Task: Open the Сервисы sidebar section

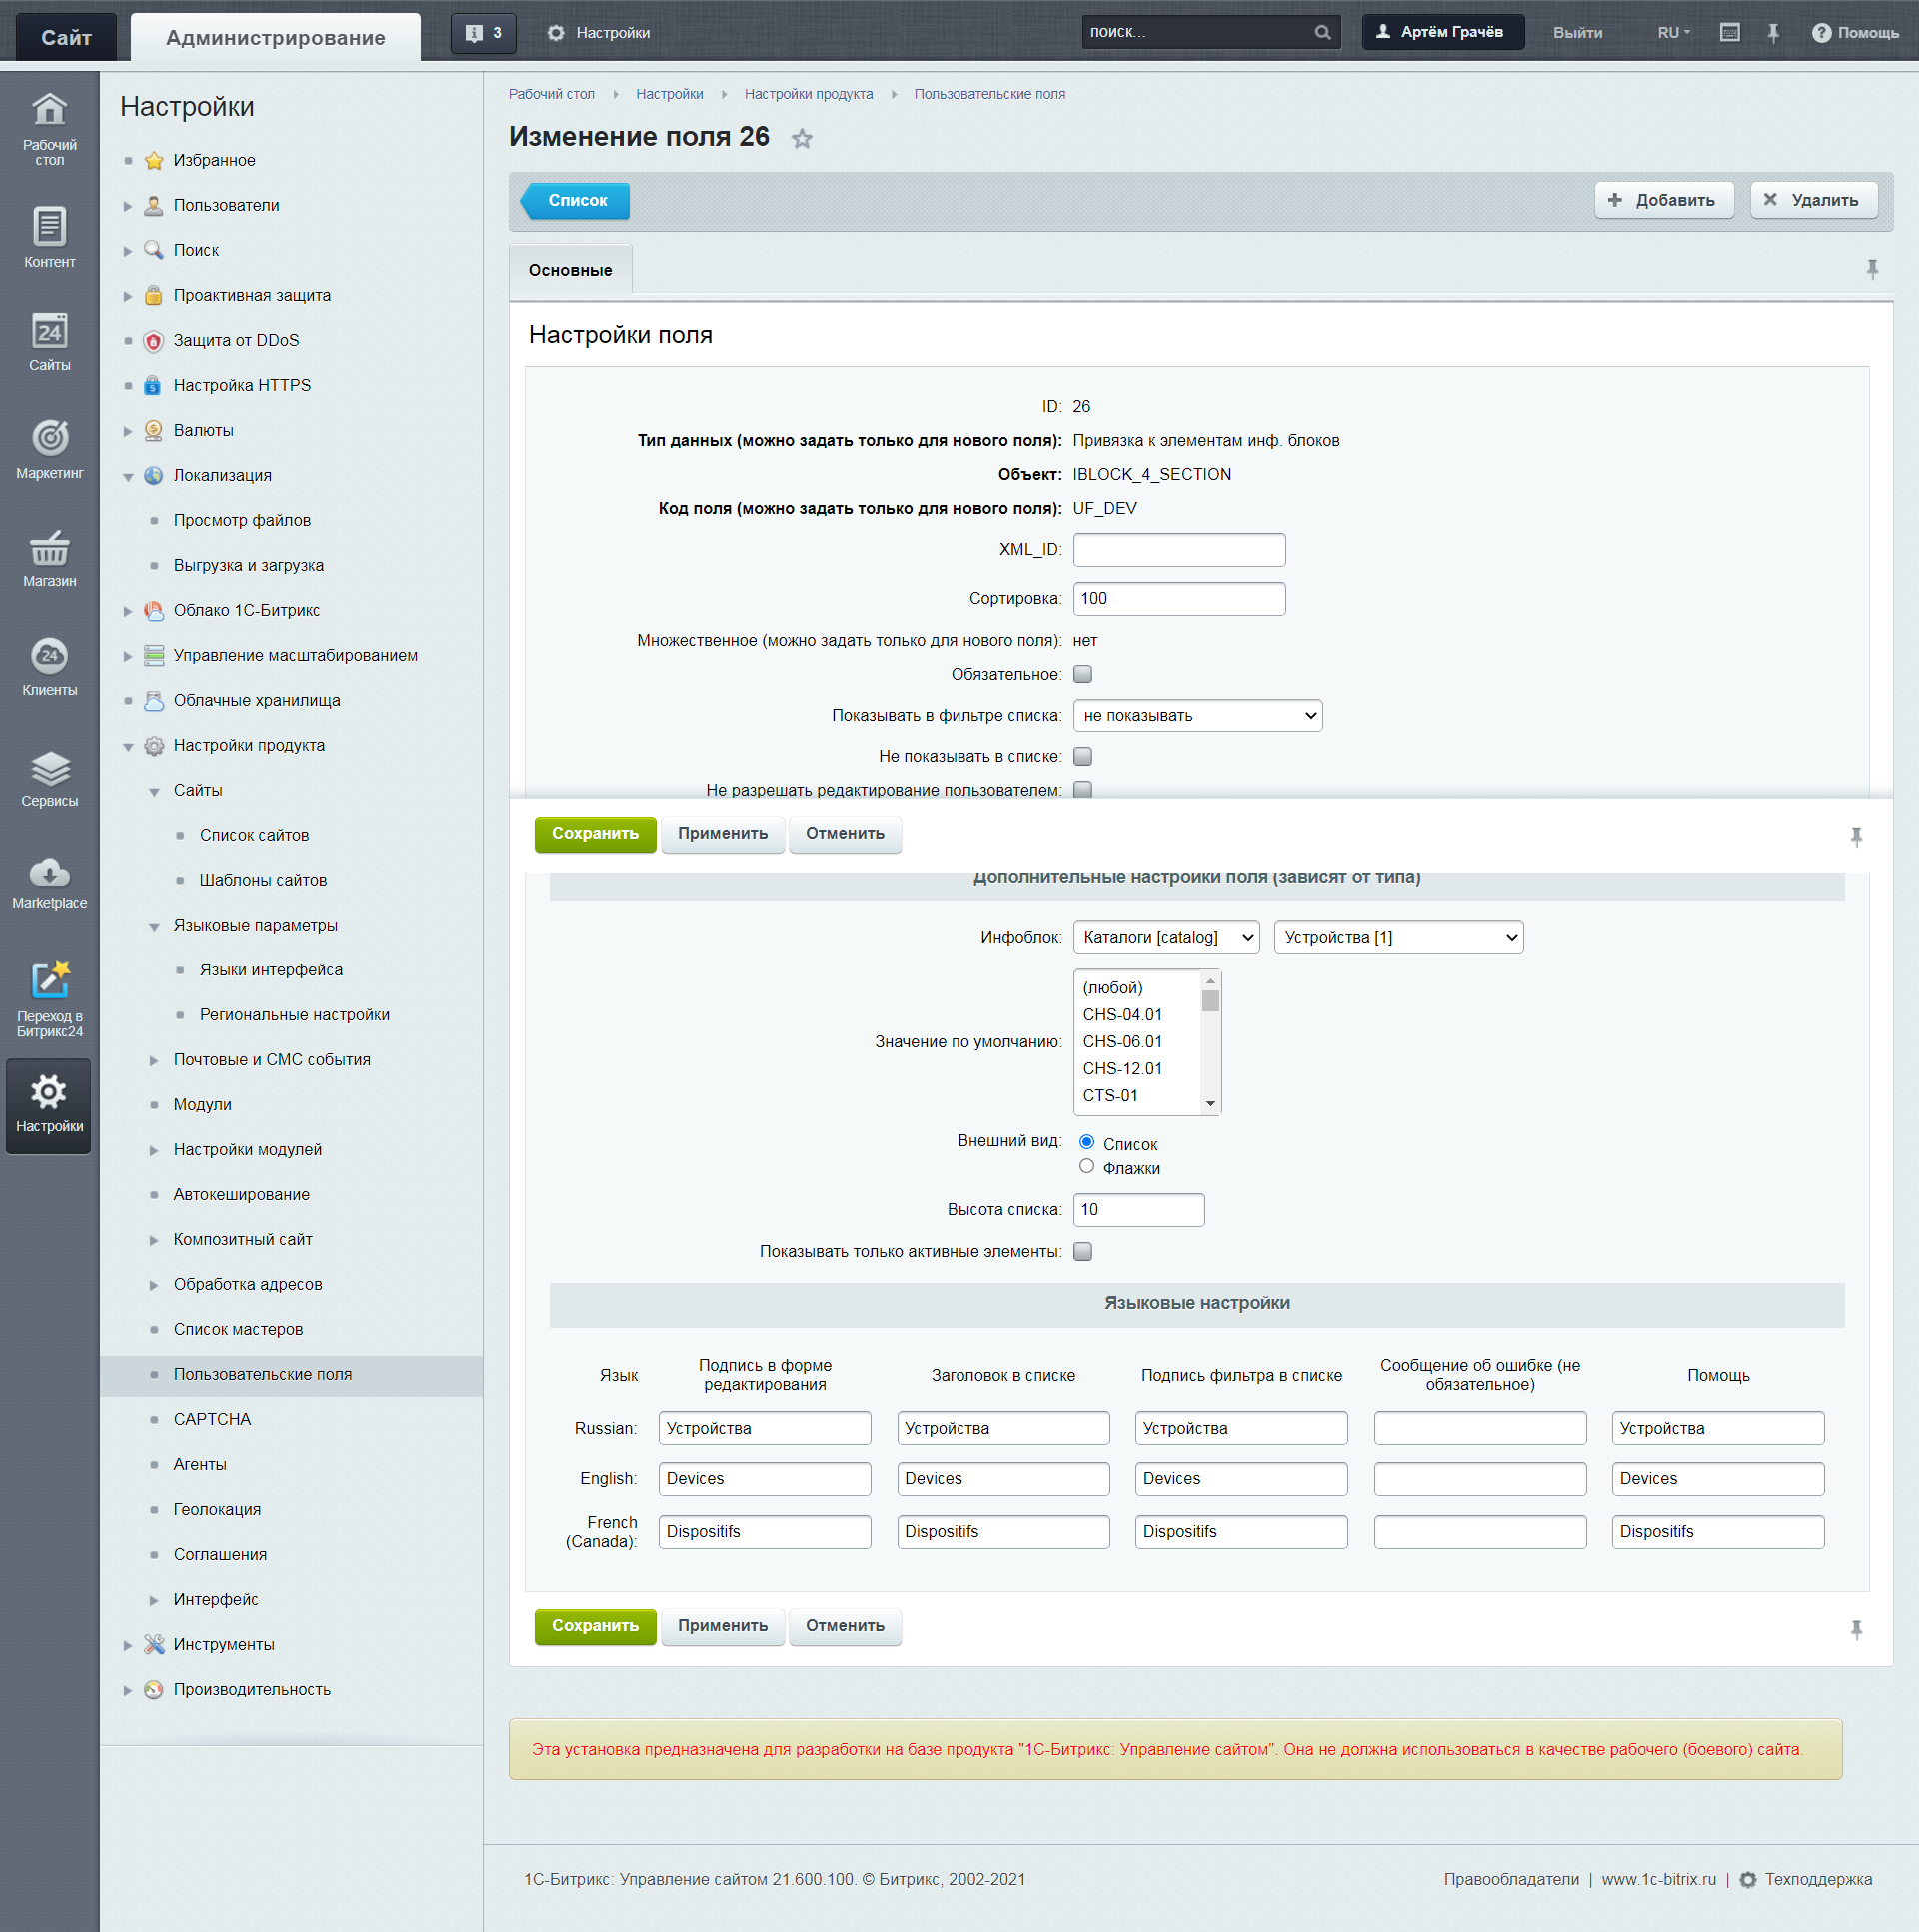Action: [49, 778]
